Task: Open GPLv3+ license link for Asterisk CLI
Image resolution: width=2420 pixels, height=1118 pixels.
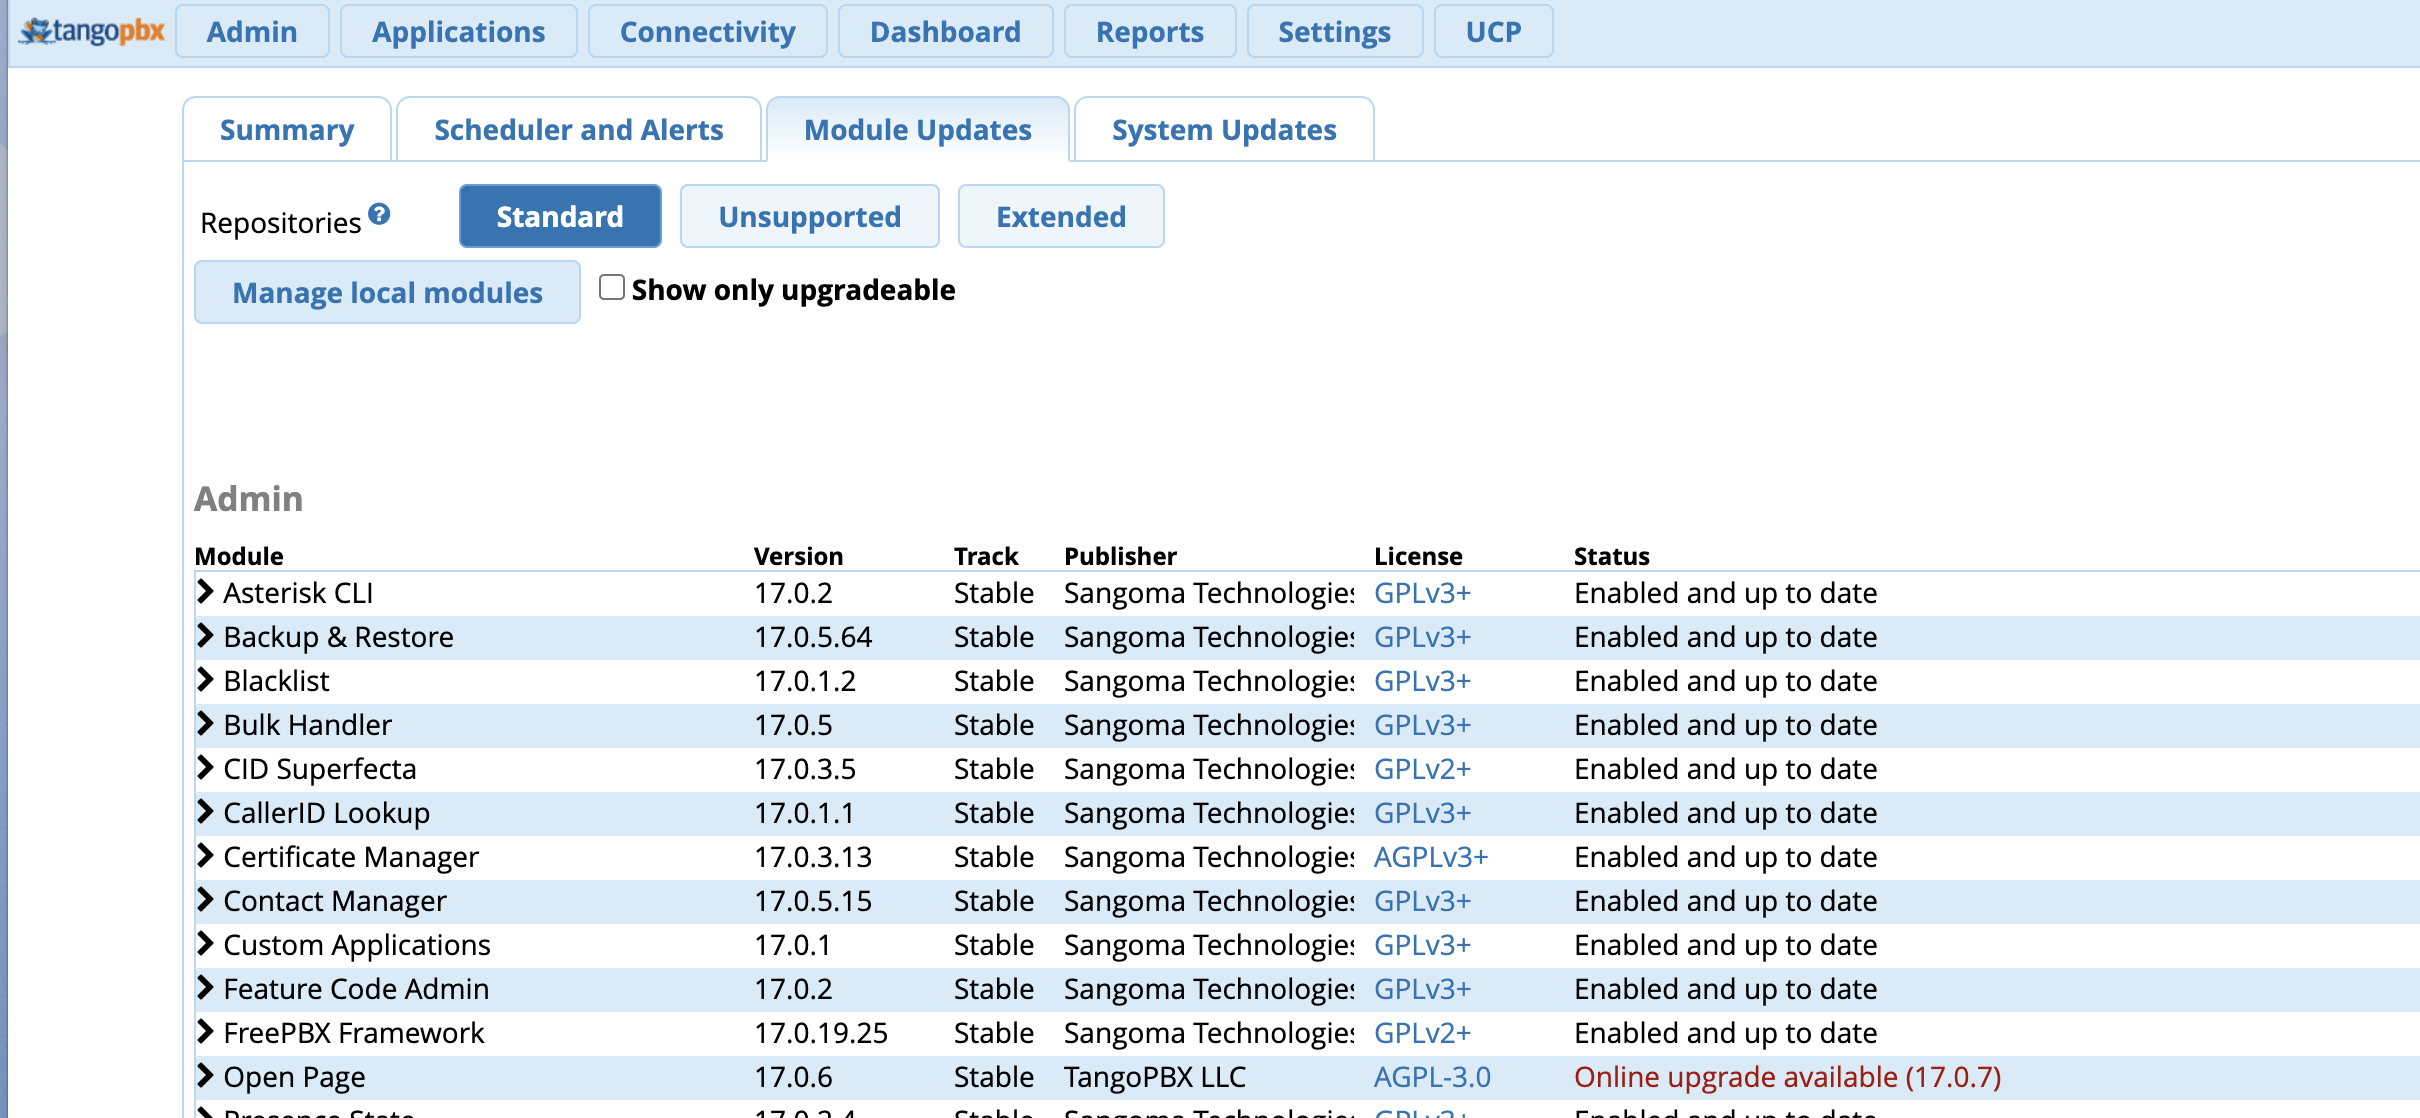Action: 1422,593
